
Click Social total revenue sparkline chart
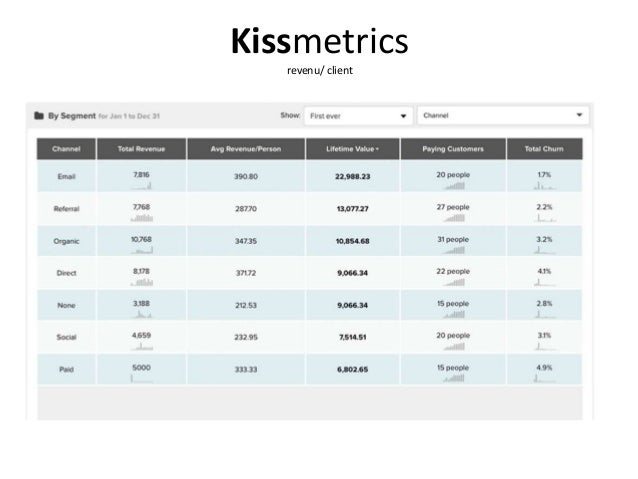(x=141, y=347)
